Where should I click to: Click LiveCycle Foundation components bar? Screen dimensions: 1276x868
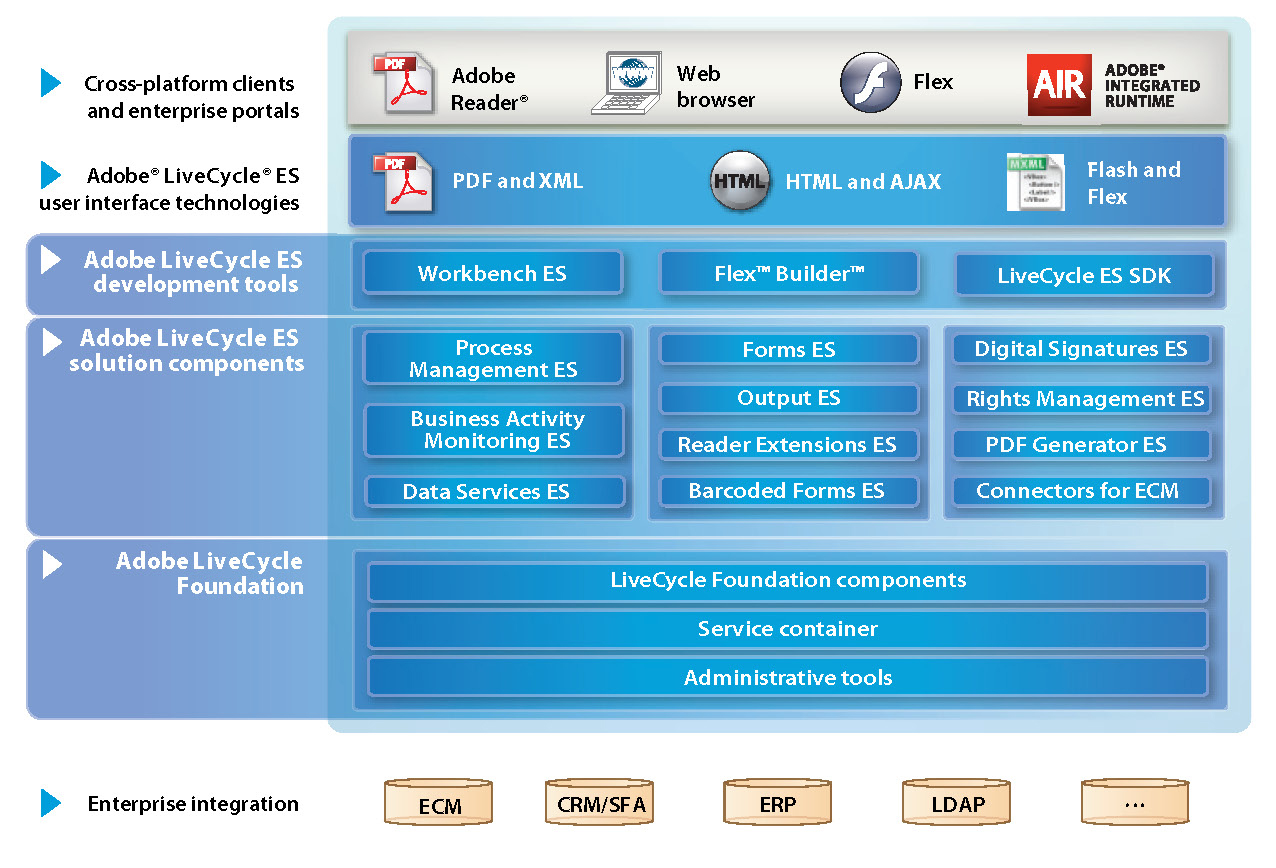point(788,582)
